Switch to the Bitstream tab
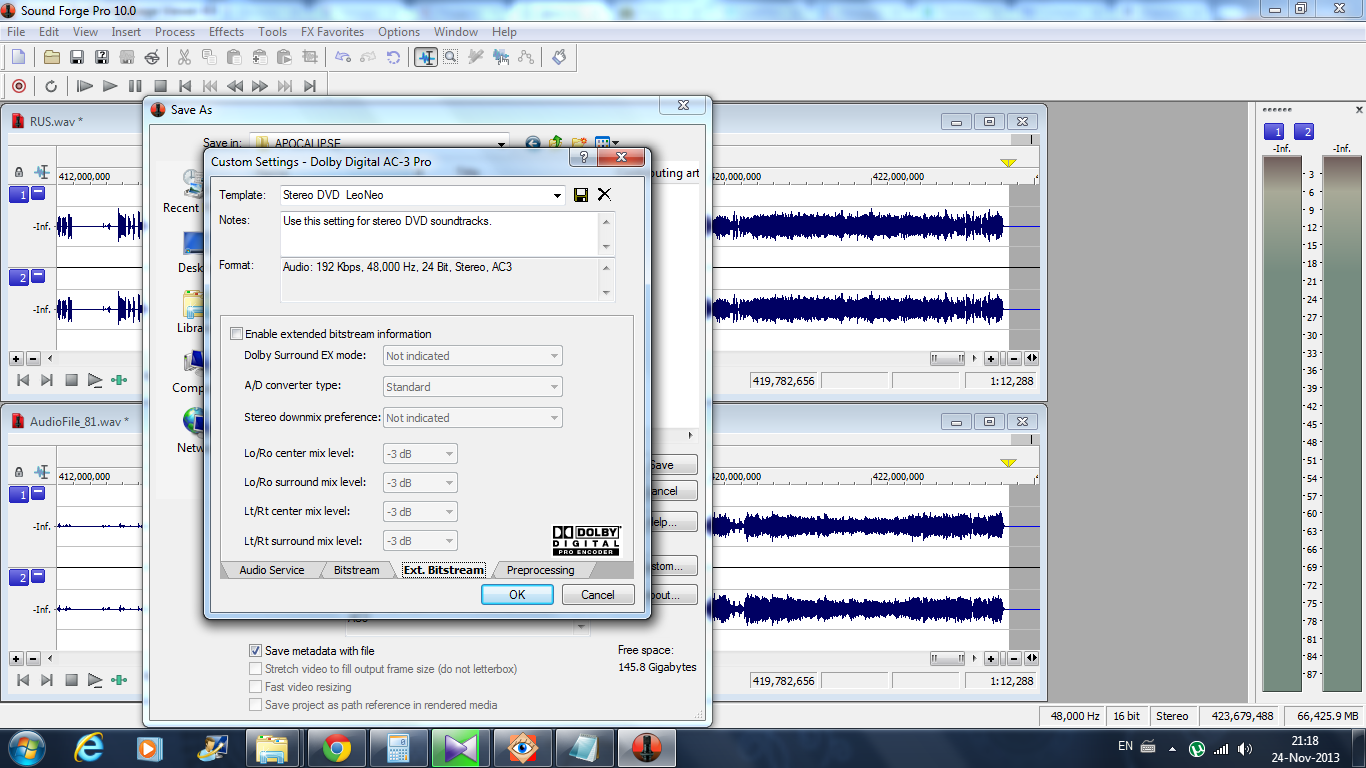Viewport: 1366px width, 768px height. pyautogui.click(x=357, y=570)
